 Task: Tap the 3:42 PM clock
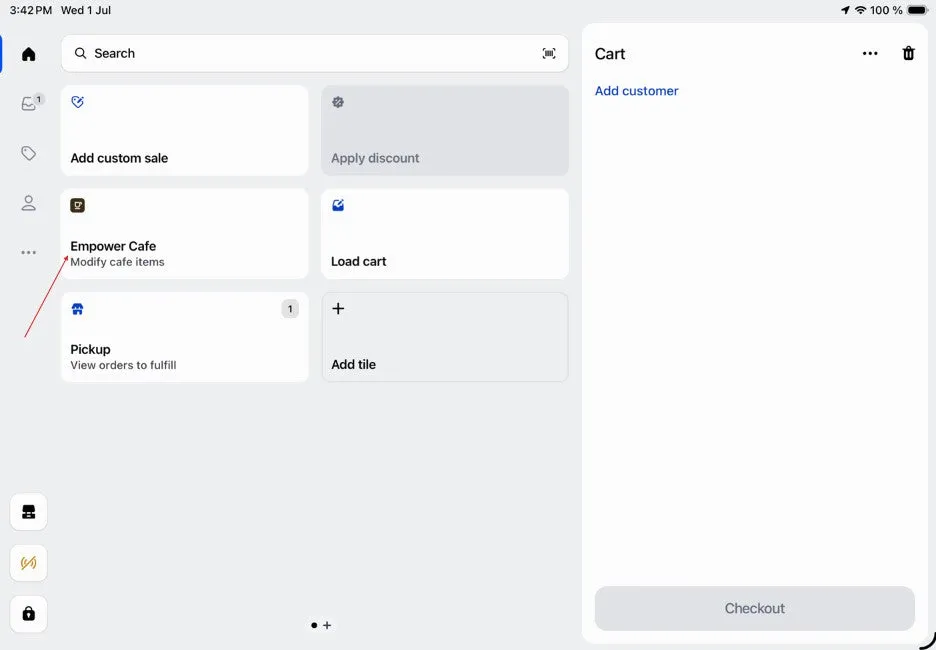pyautogui.click(x=30, y=10)
